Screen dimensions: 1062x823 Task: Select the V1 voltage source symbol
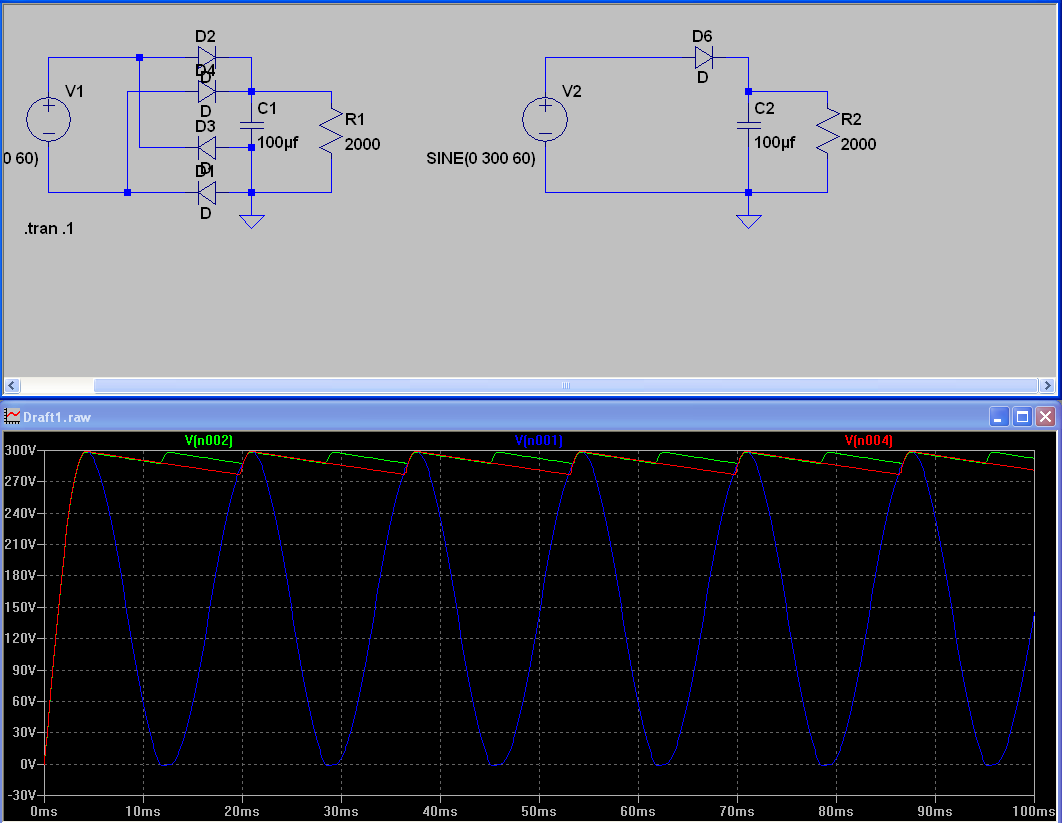pyautogui.click(x=48, y=120)
